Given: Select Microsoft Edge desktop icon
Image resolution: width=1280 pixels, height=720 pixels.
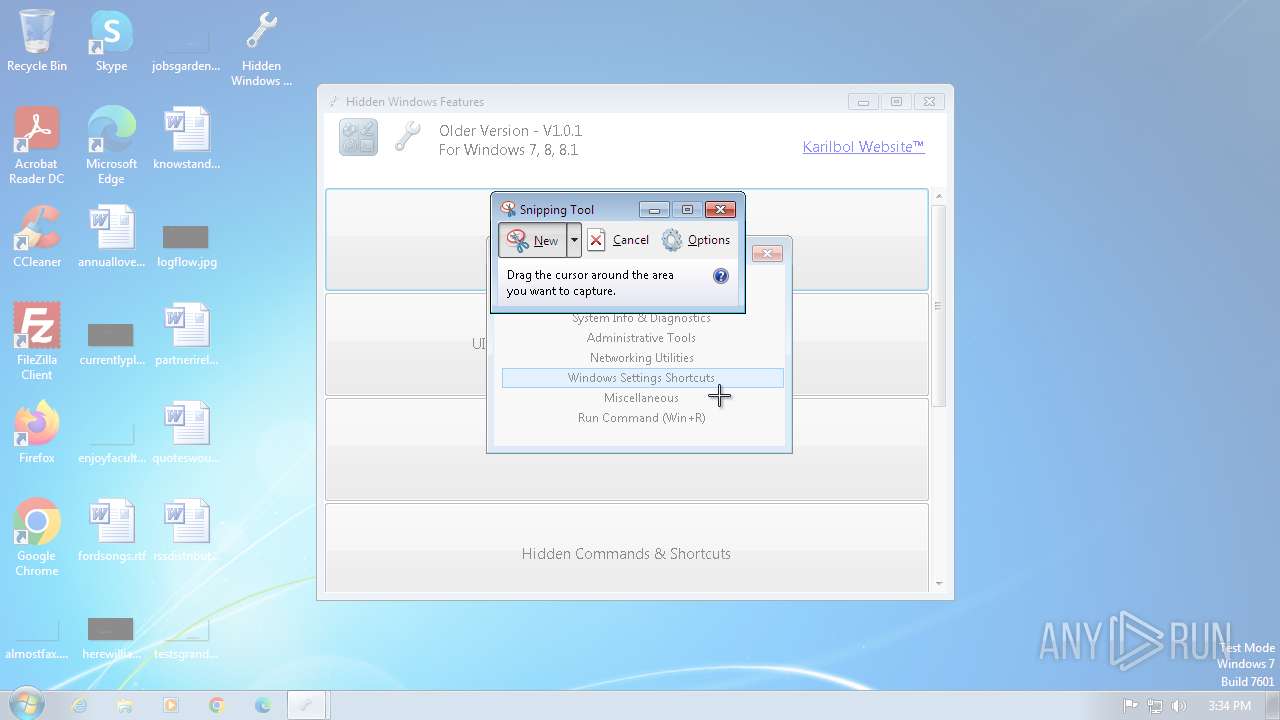Looking at the screenshot, I should 111,146.
